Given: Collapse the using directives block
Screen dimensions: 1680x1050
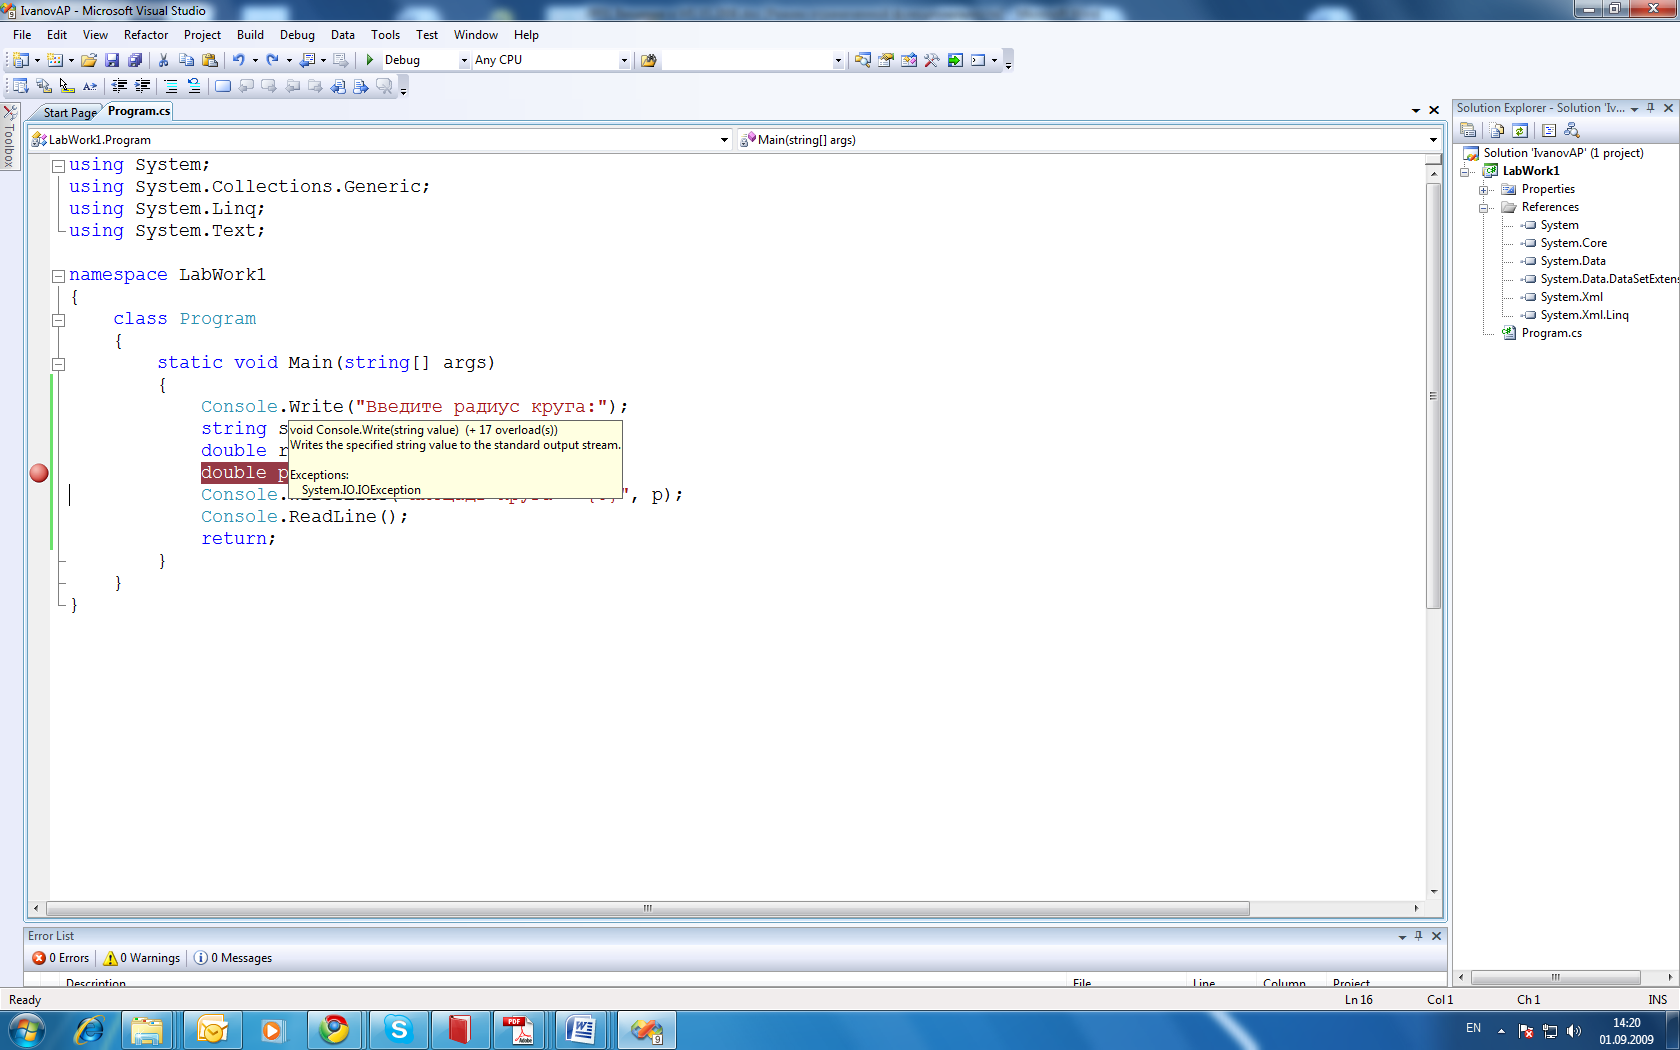Looking at the screenshot, I should [59, 166].
